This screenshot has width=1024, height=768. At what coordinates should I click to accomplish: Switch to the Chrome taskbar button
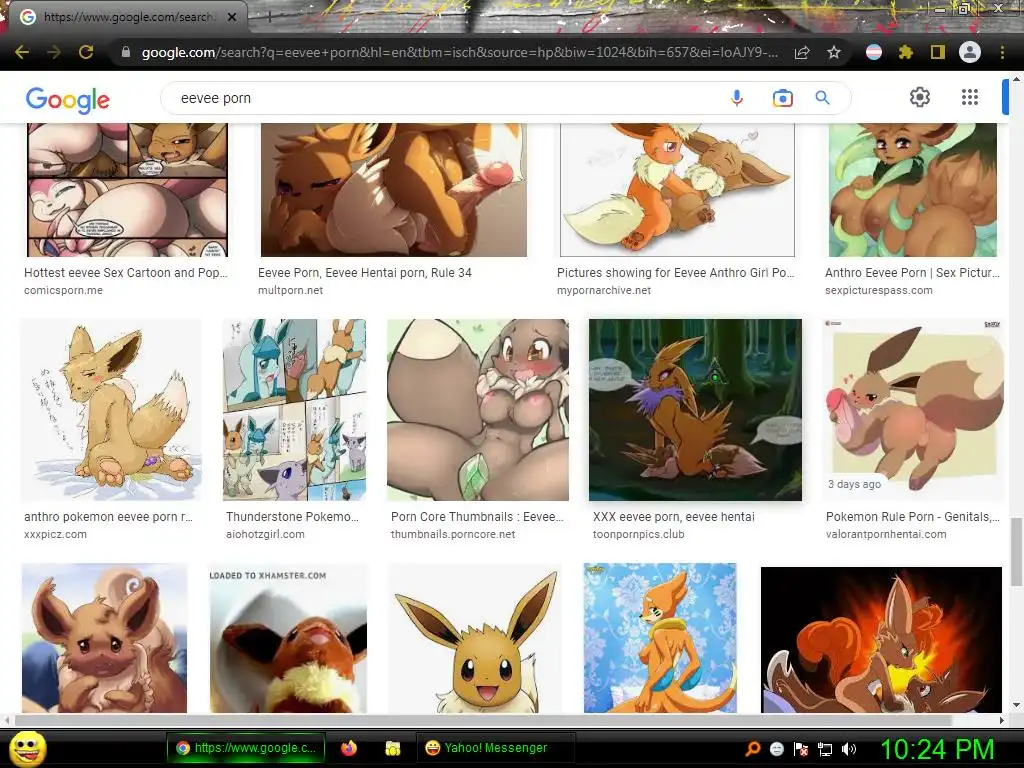click(x=246, y=748)
